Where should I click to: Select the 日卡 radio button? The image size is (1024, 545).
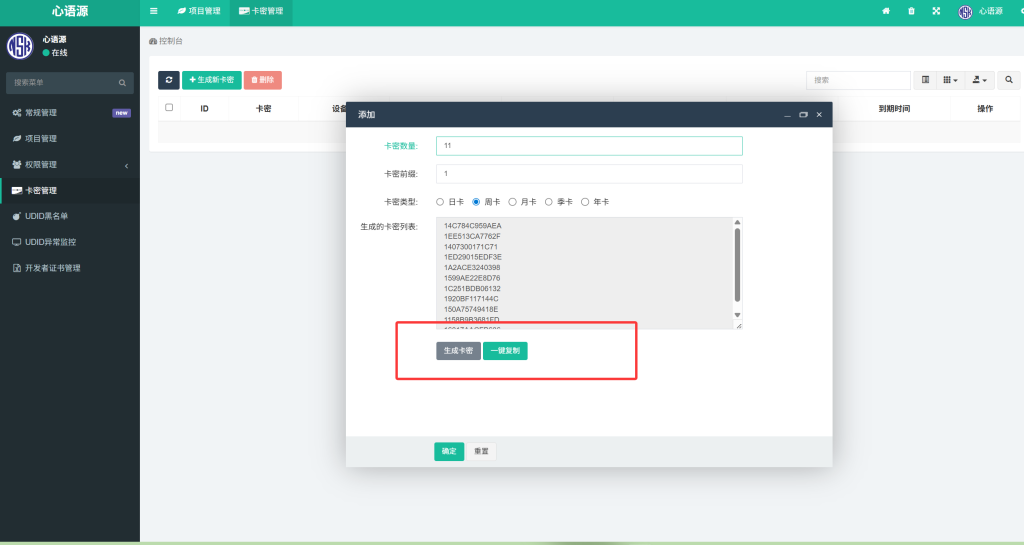[x=440, y=202]
